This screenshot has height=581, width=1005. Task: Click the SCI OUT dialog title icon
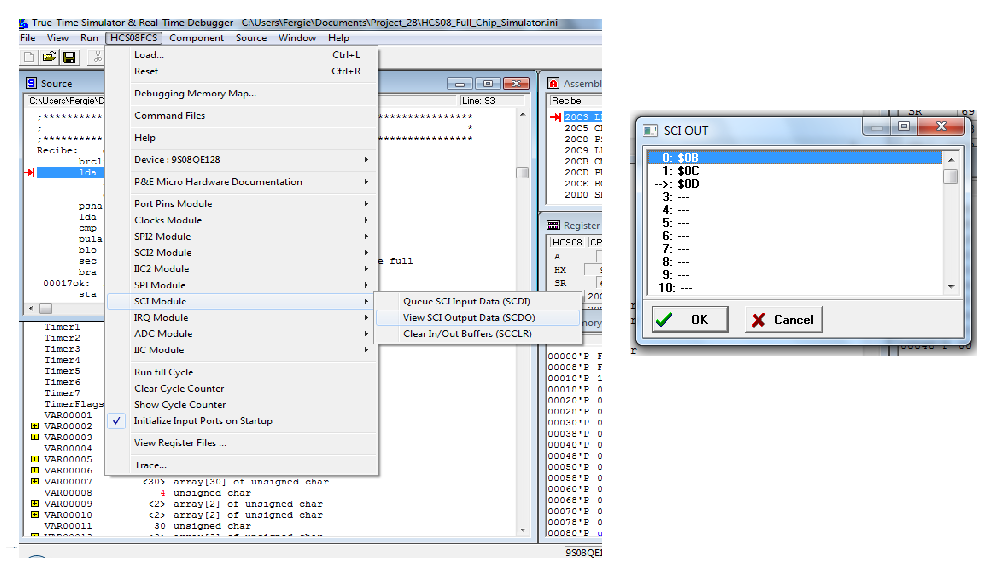(650, 130)
